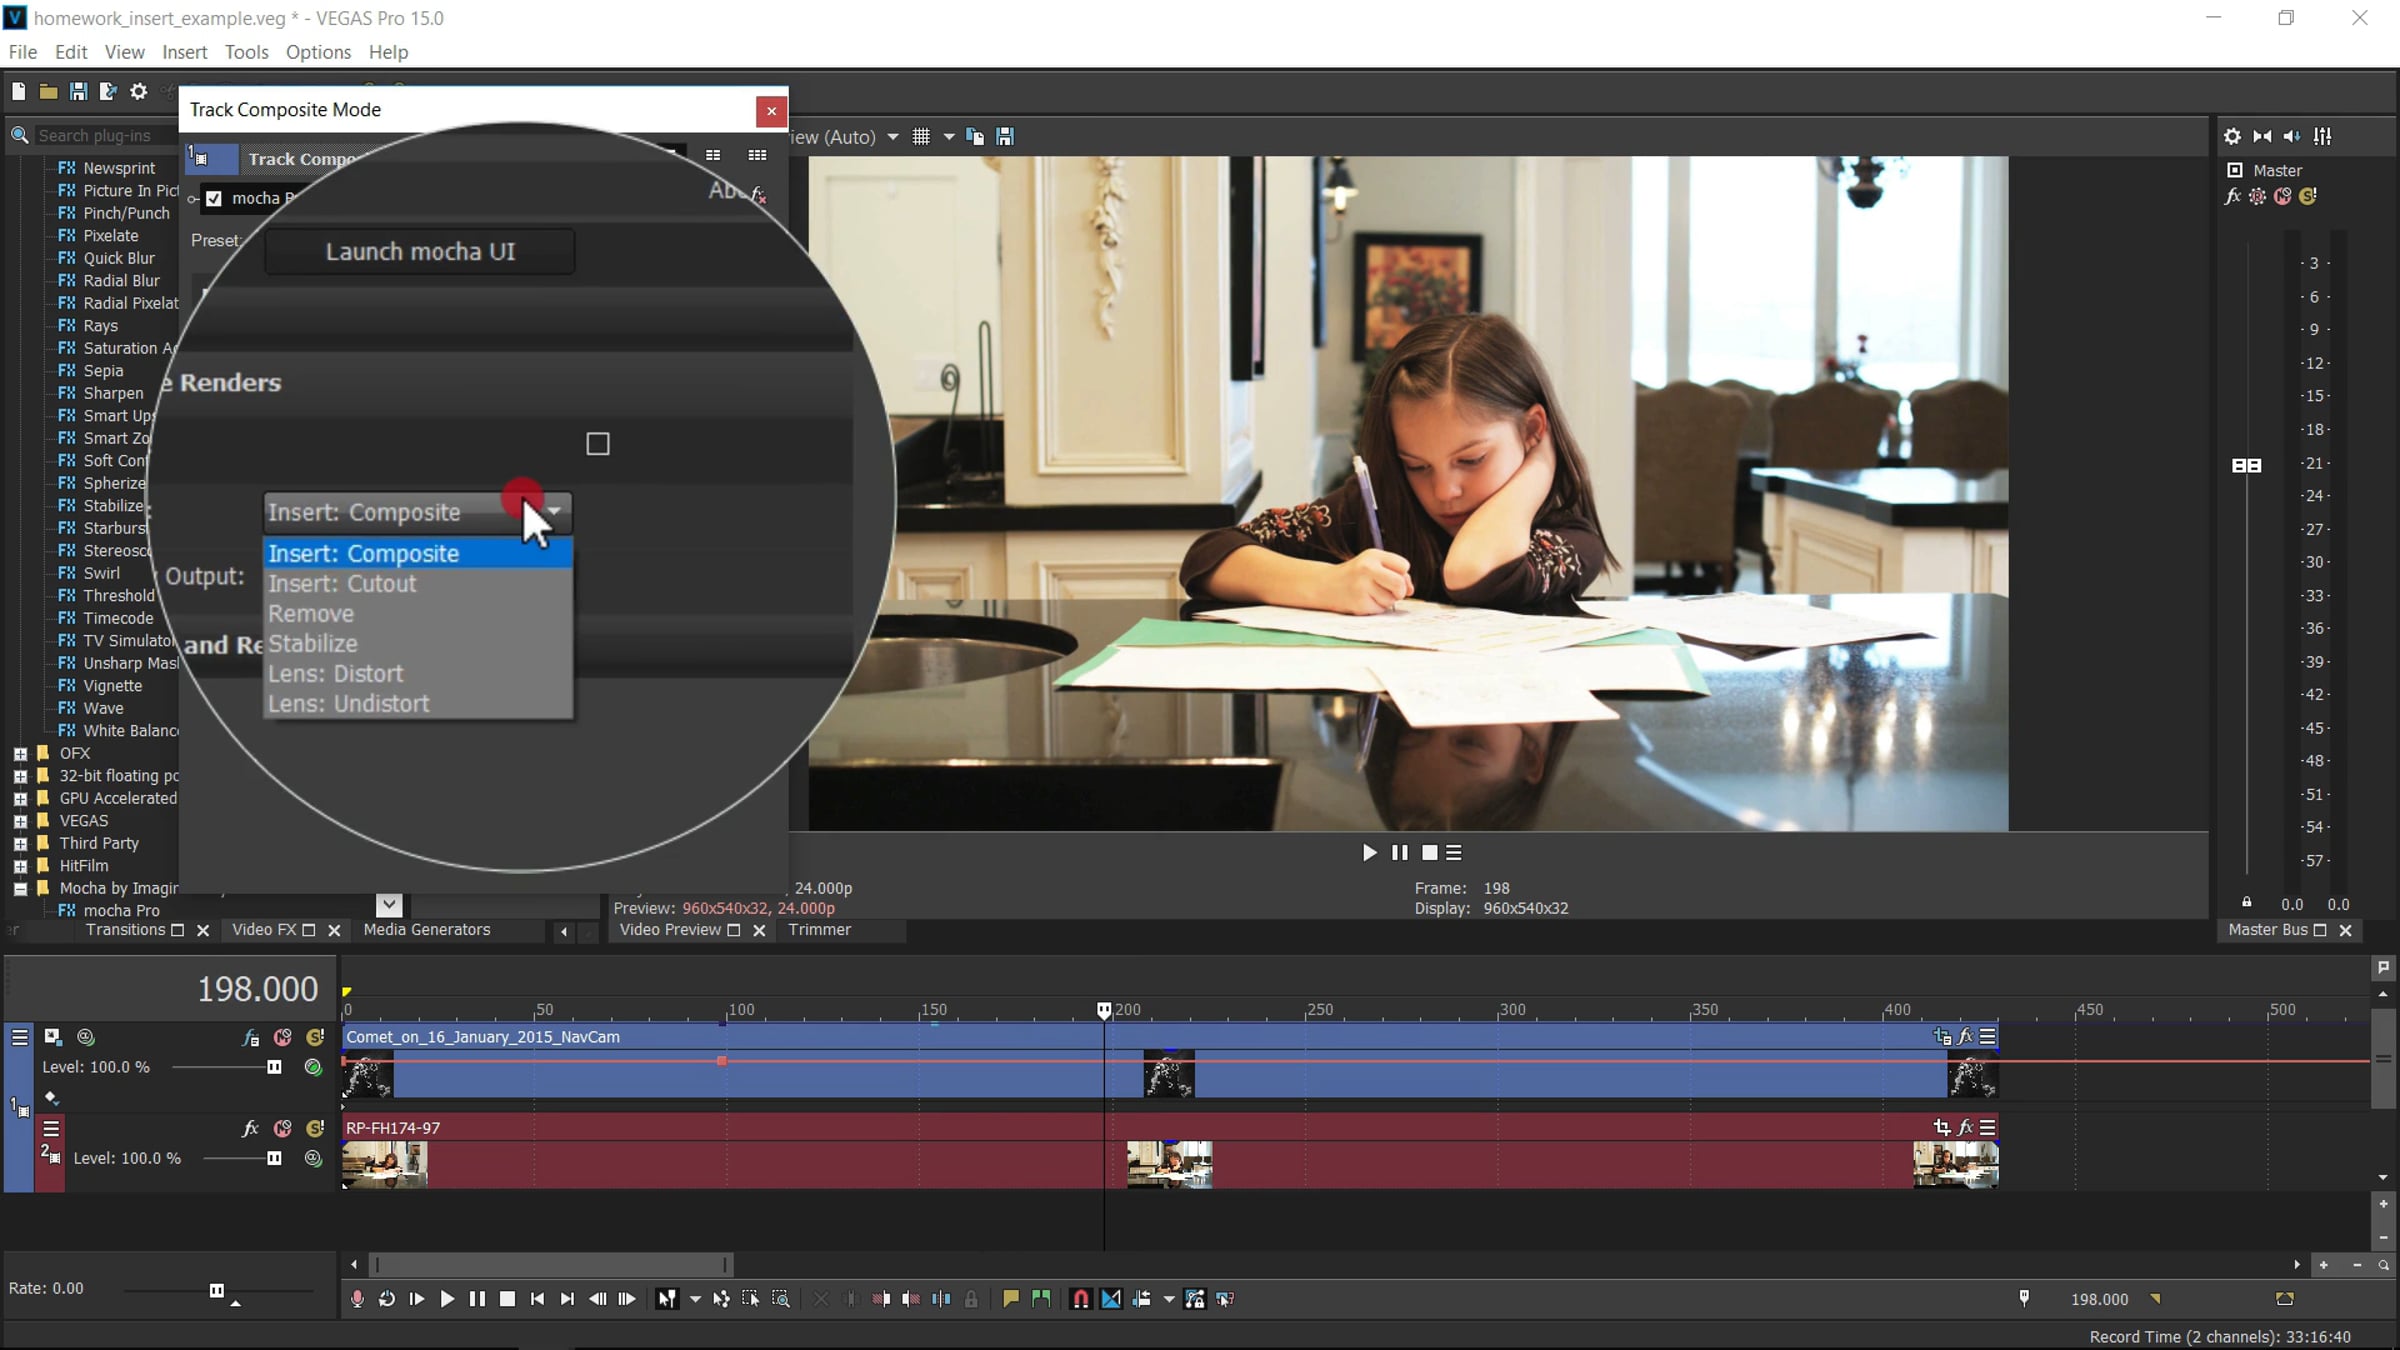Toggle snapping with the magnet icon

(1081, 1299)
